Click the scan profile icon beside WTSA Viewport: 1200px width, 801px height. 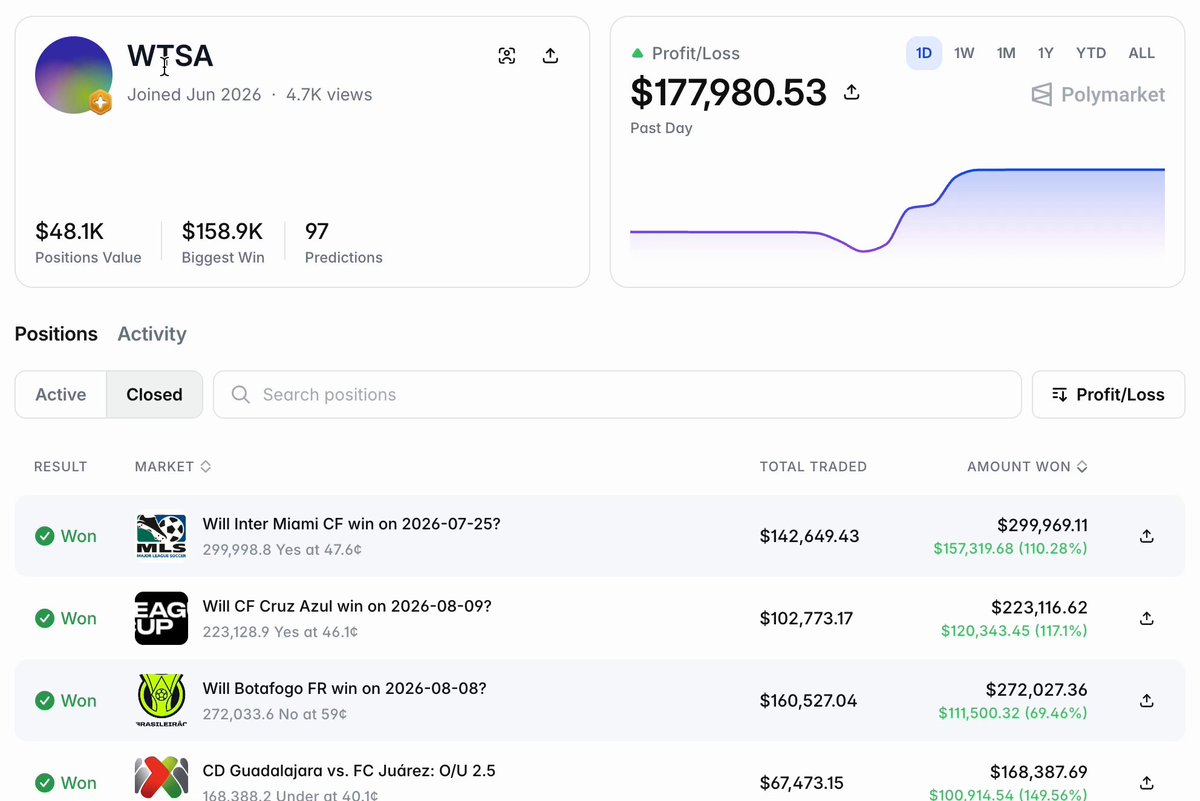[507, 56]
